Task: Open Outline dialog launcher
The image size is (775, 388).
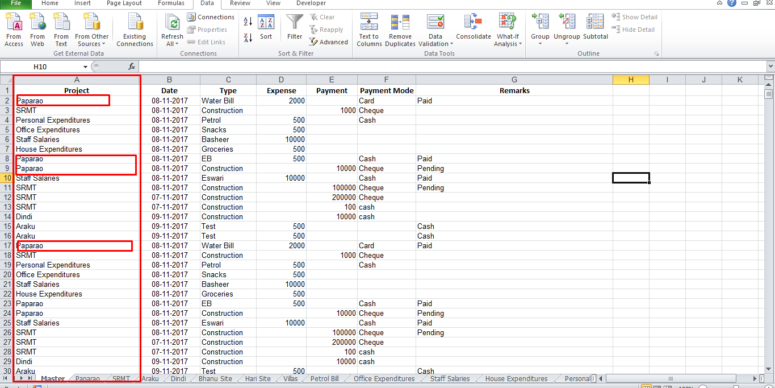Action: pyautogui.click(x=657, y=53)
